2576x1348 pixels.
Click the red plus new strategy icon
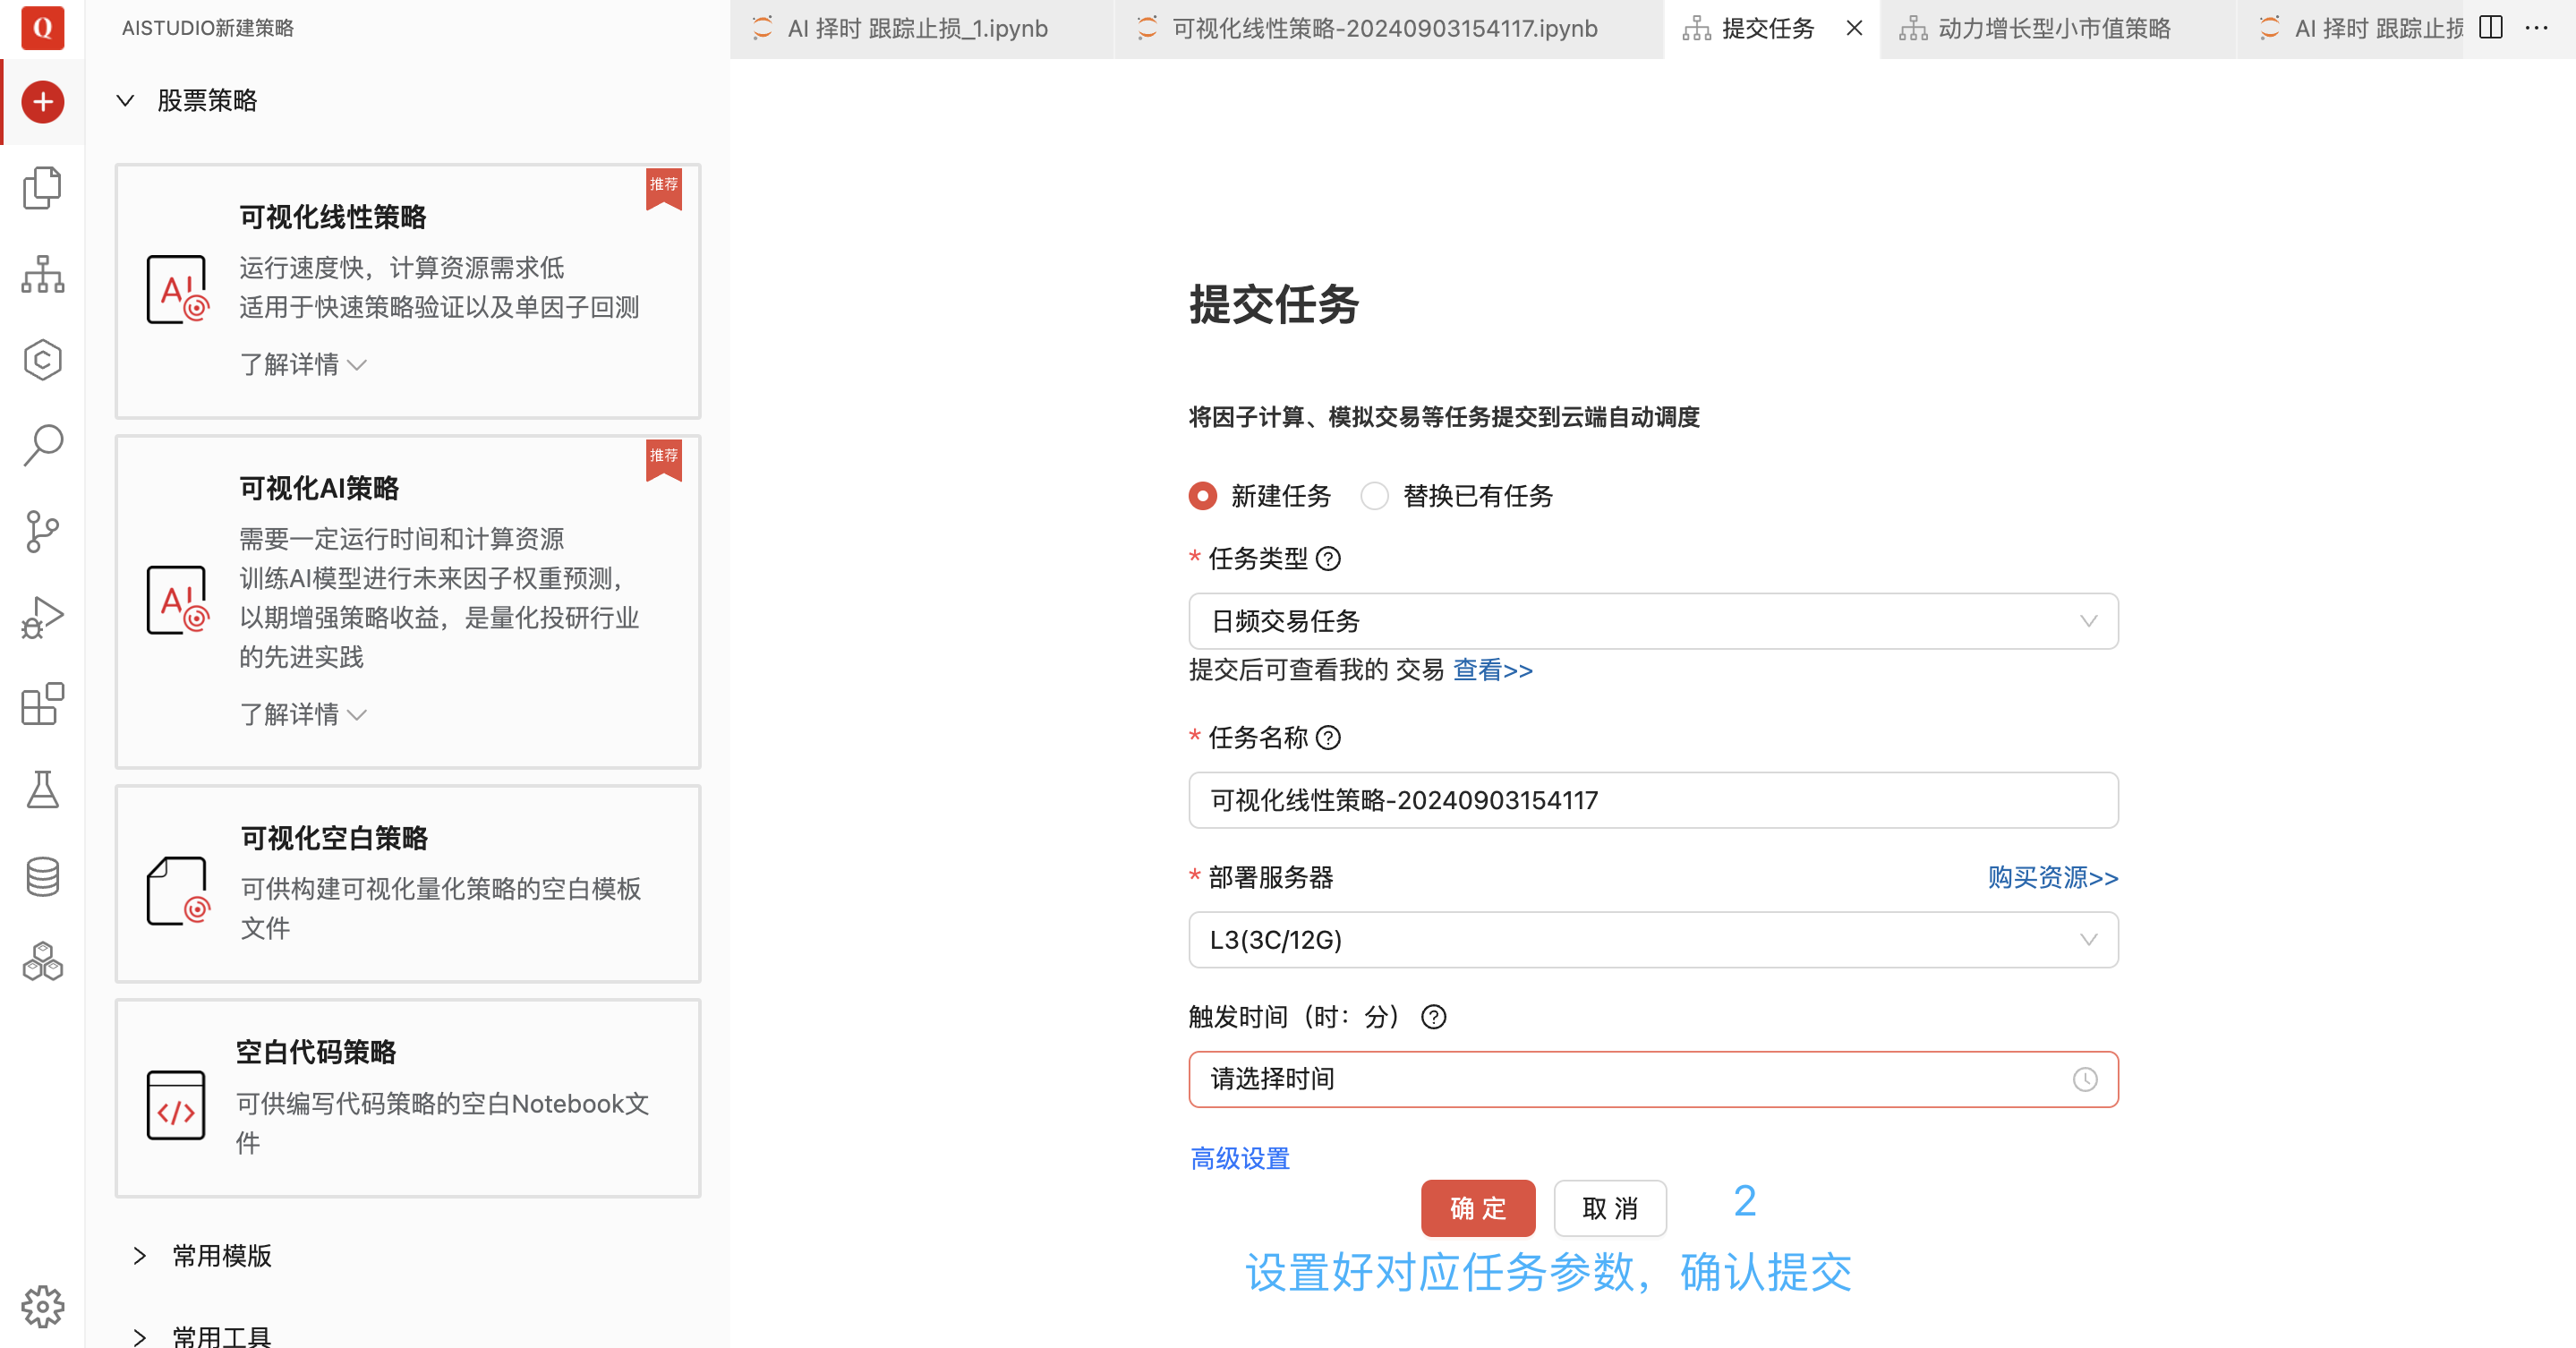(42, 102)
